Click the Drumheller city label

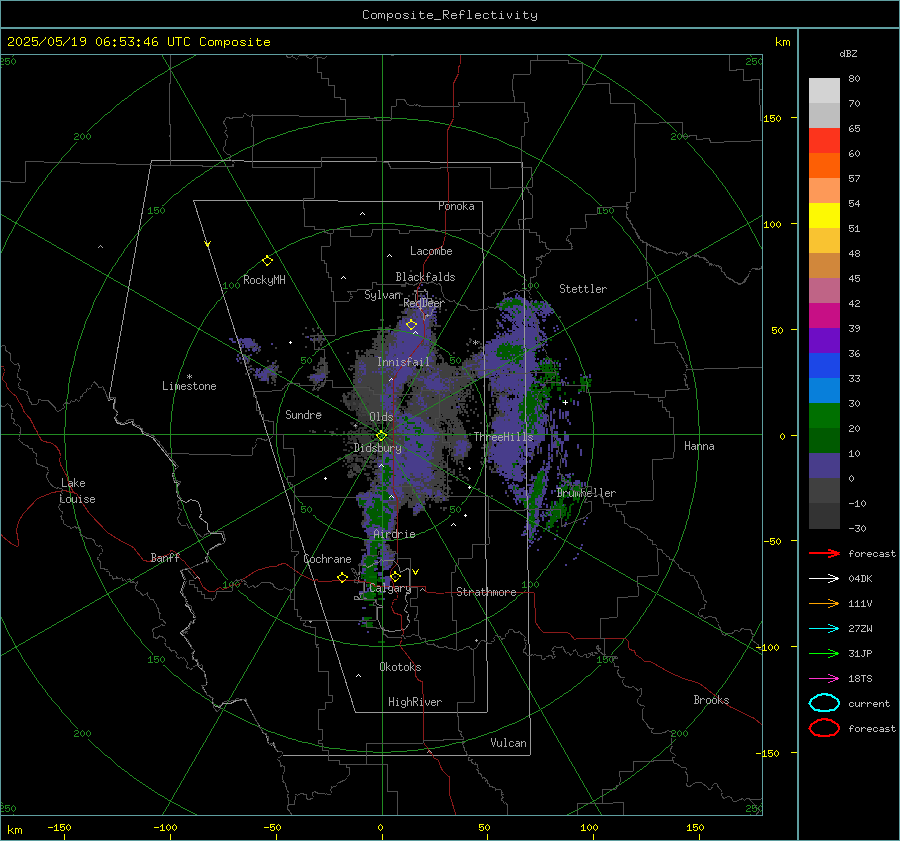(x=586, y=493)
